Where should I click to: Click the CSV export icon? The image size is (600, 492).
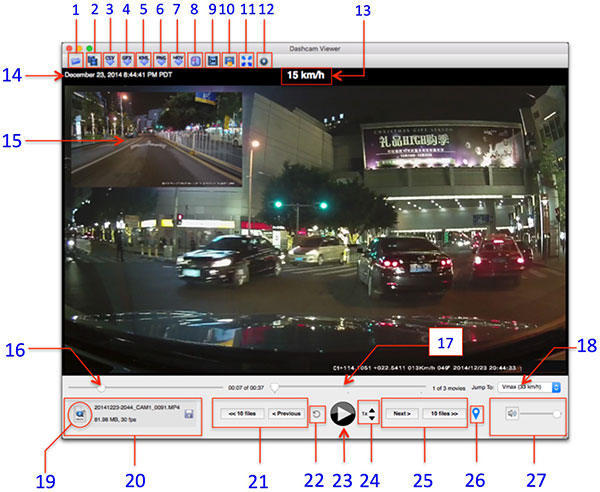coord(110,59)
